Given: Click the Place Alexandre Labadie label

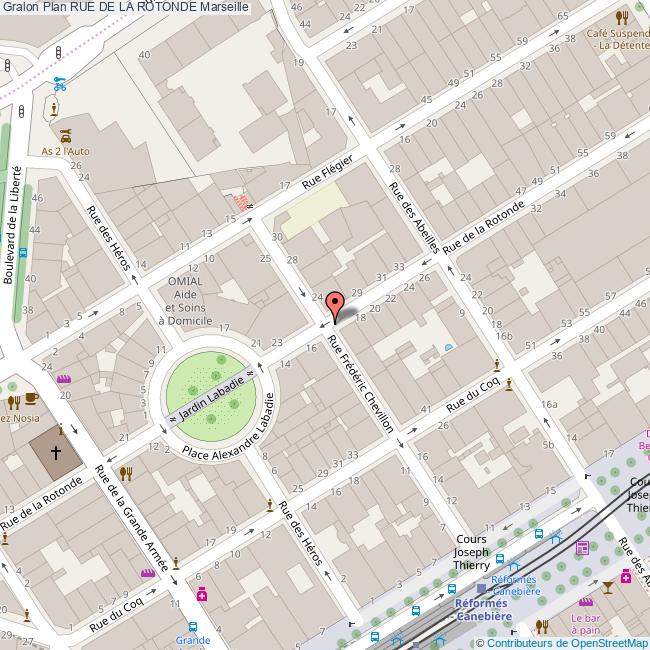Looking at the screenshot, I should pyautogui.click(x=229, y=439).
